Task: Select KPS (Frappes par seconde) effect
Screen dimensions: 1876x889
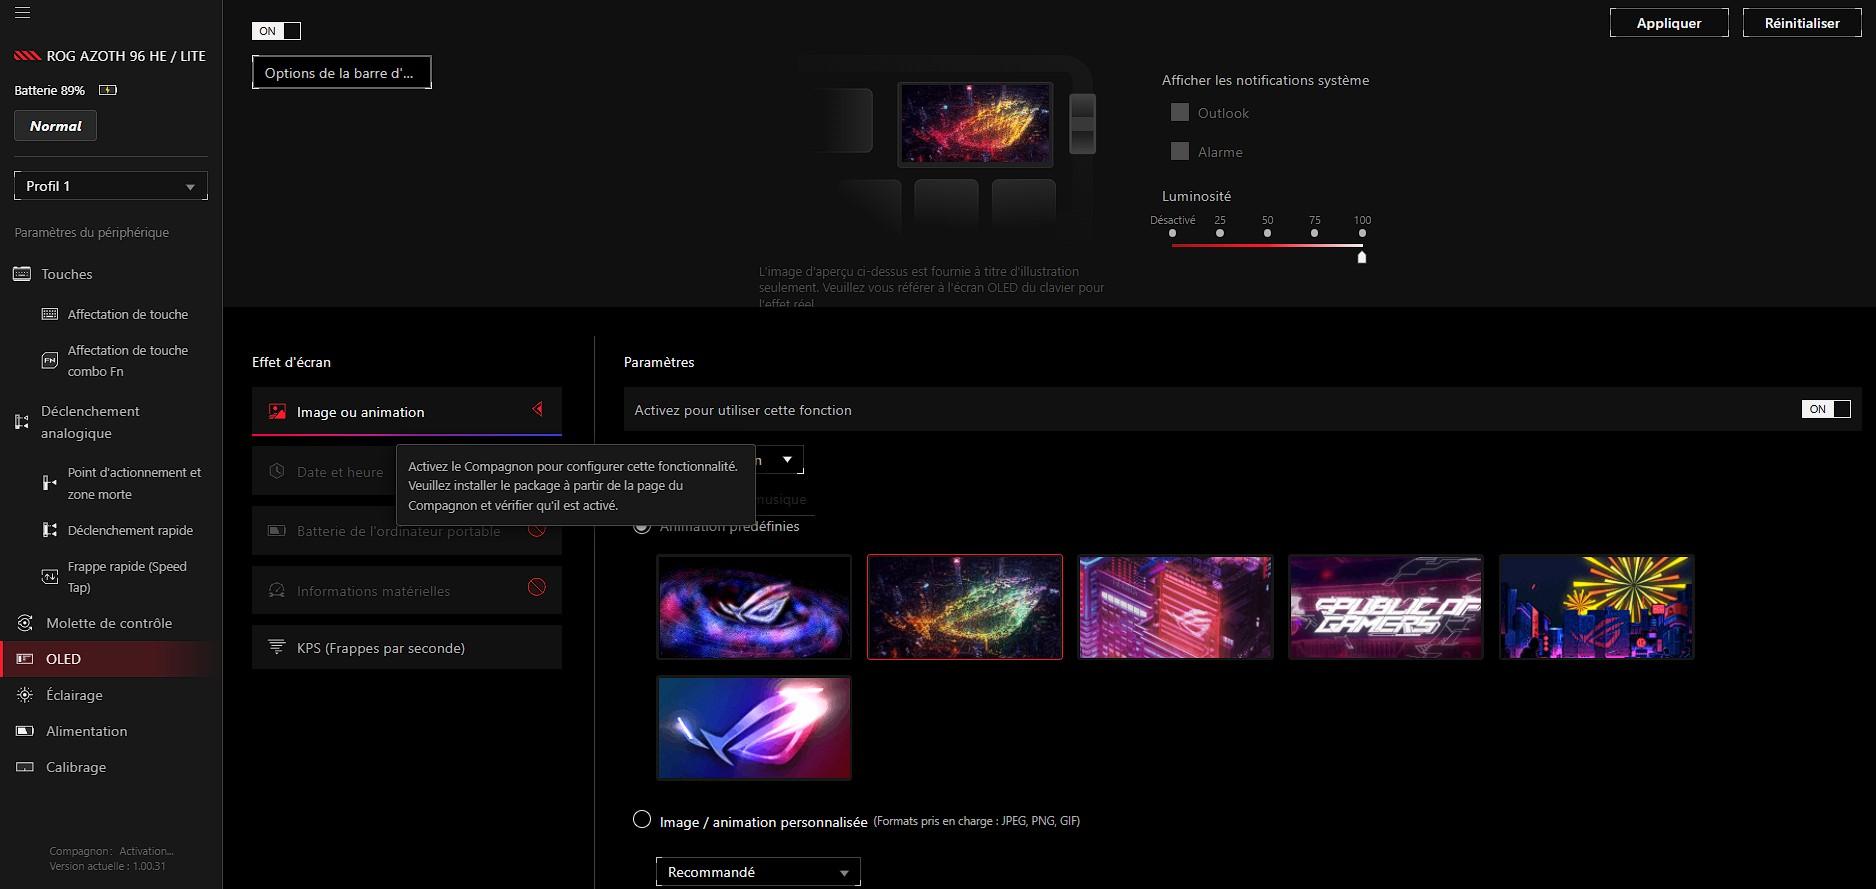Action: [407, 647]
